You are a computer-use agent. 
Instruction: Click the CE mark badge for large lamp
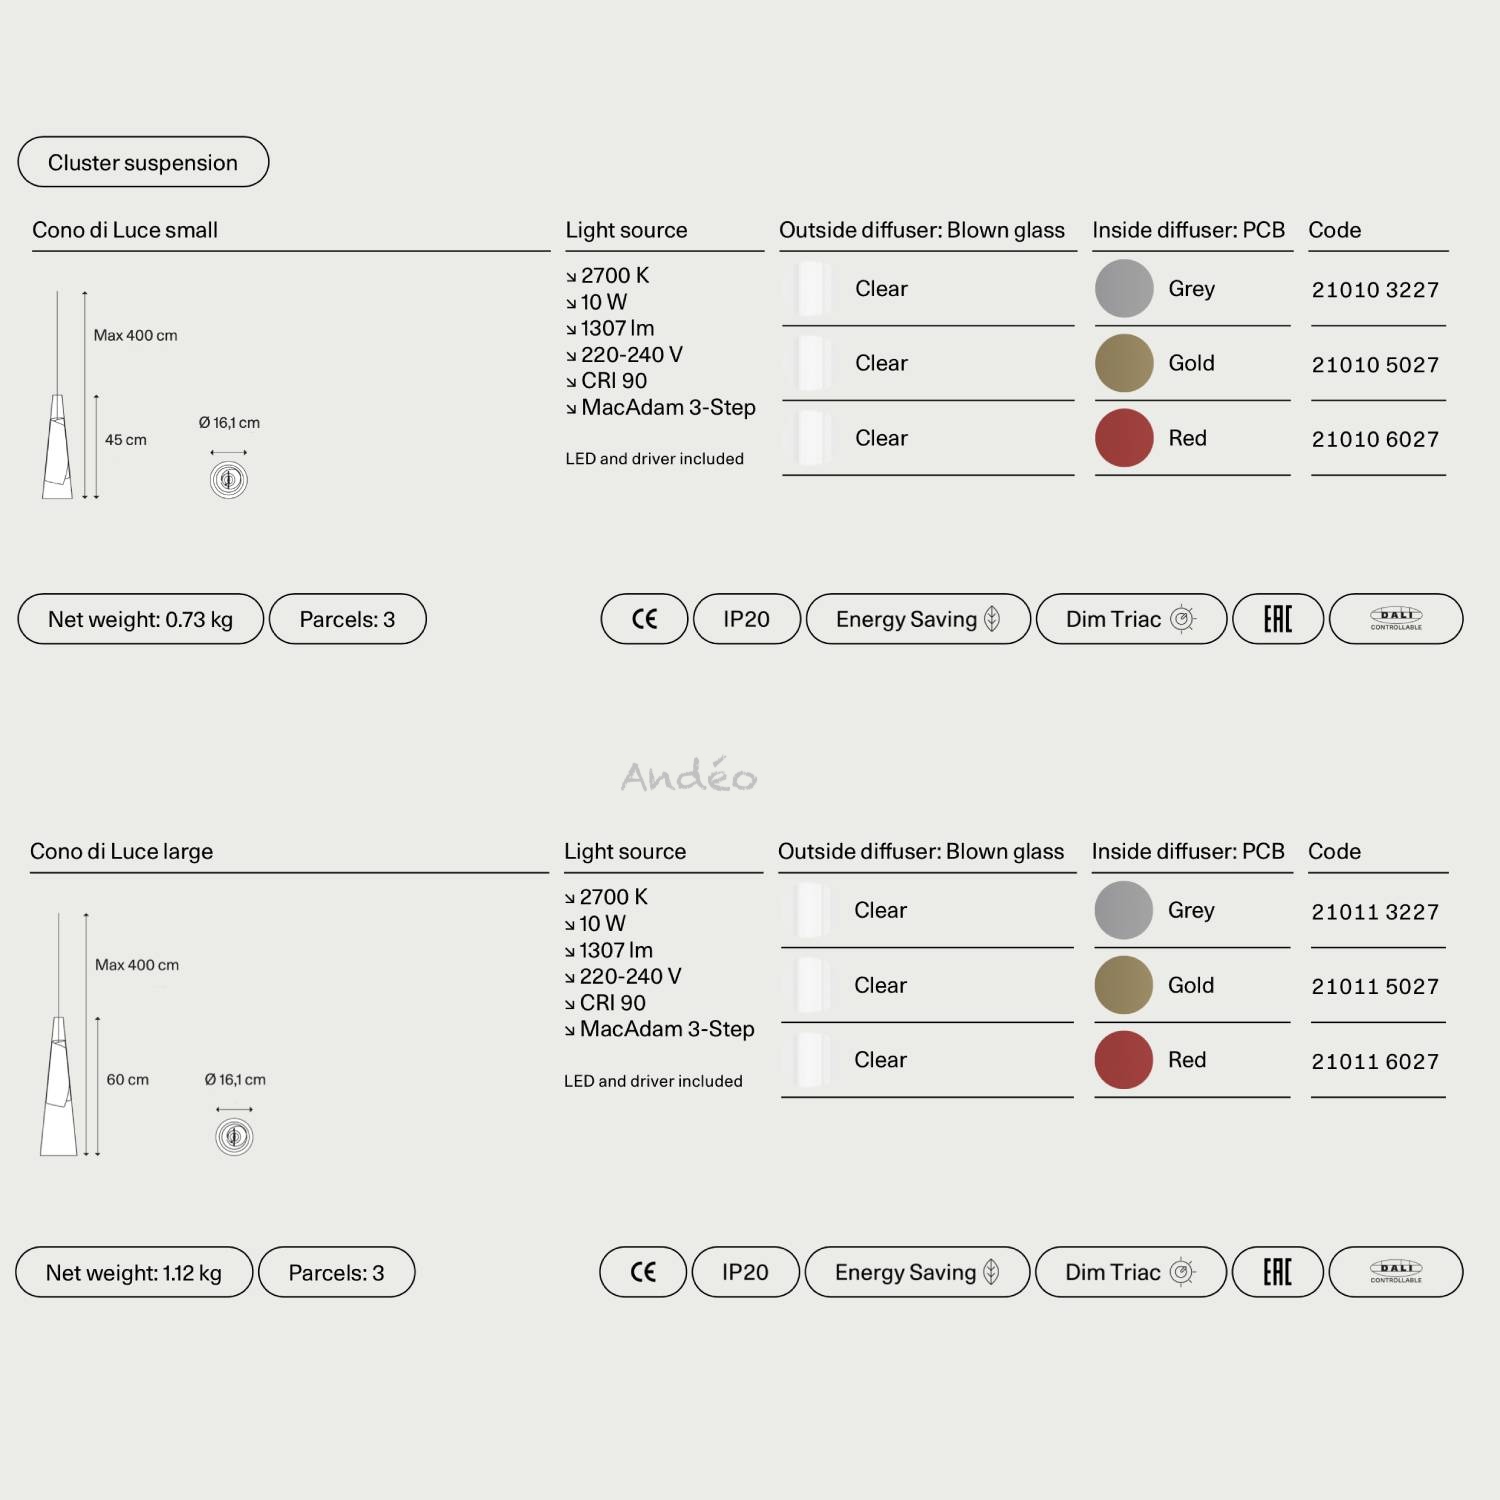tap(643, 1272)
